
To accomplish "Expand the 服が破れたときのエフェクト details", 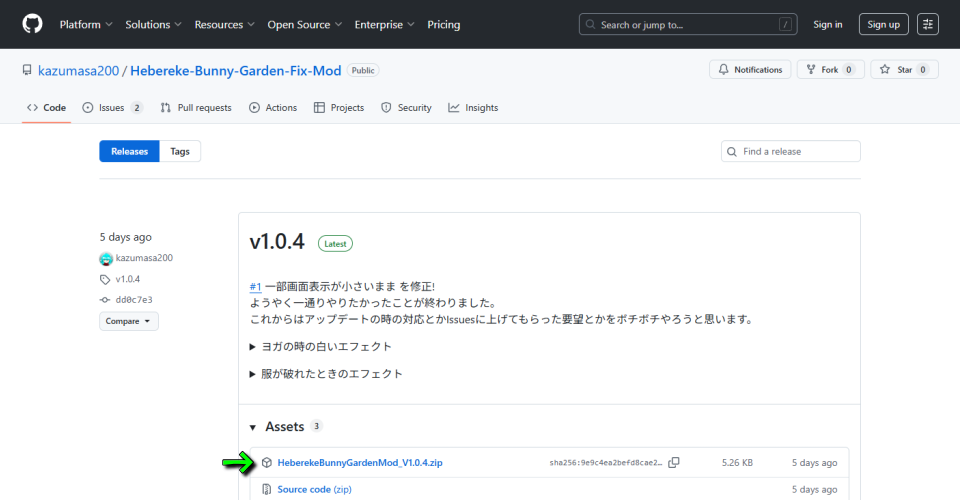I will 326,374.
